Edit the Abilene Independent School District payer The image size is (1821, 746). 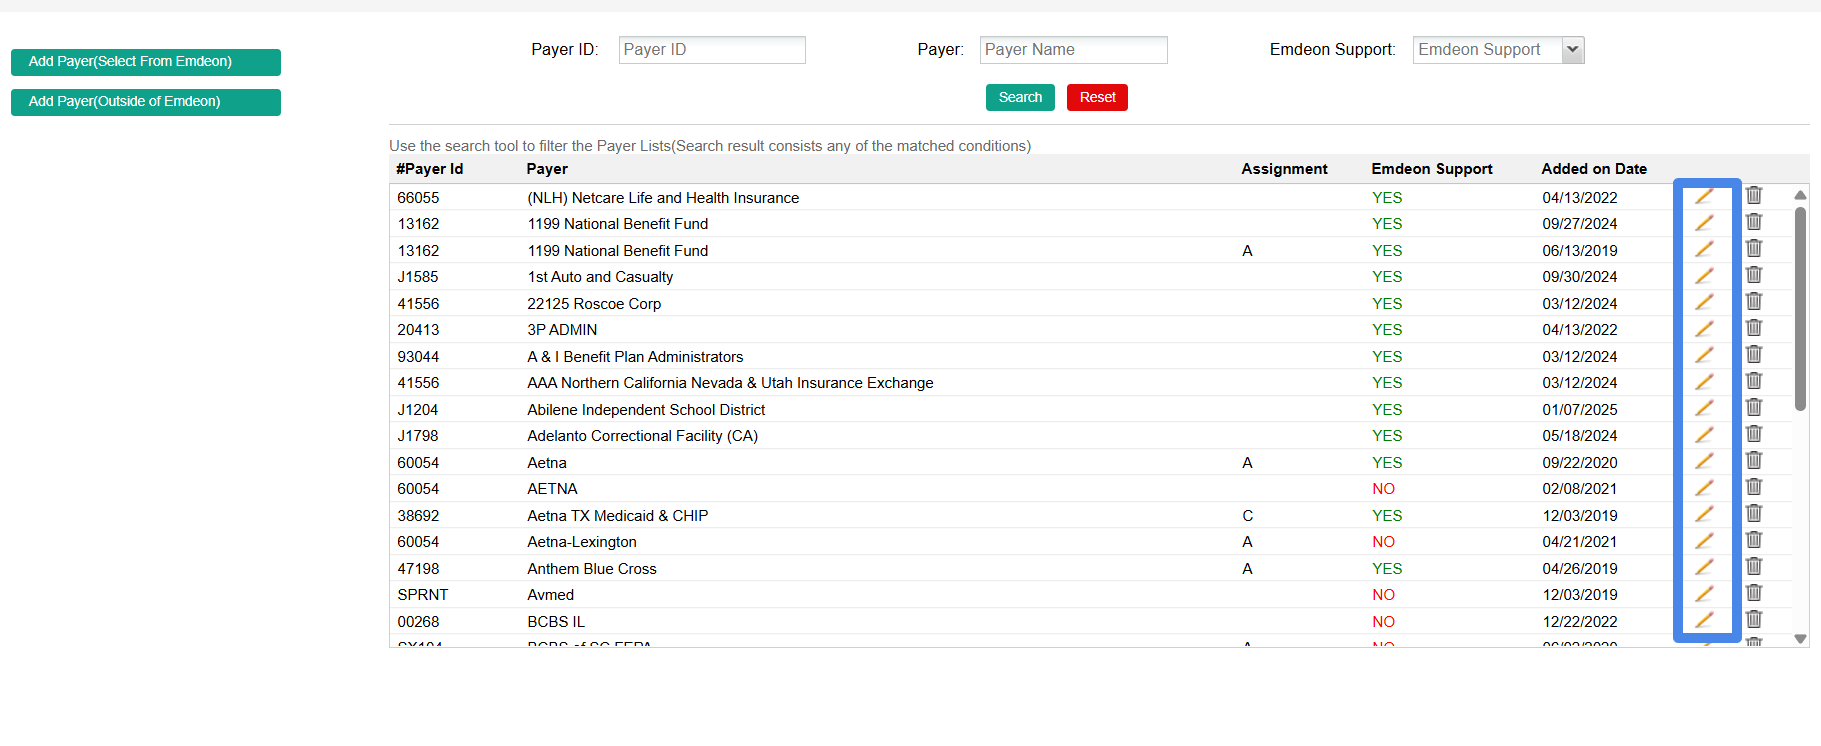click(1704, 408)
